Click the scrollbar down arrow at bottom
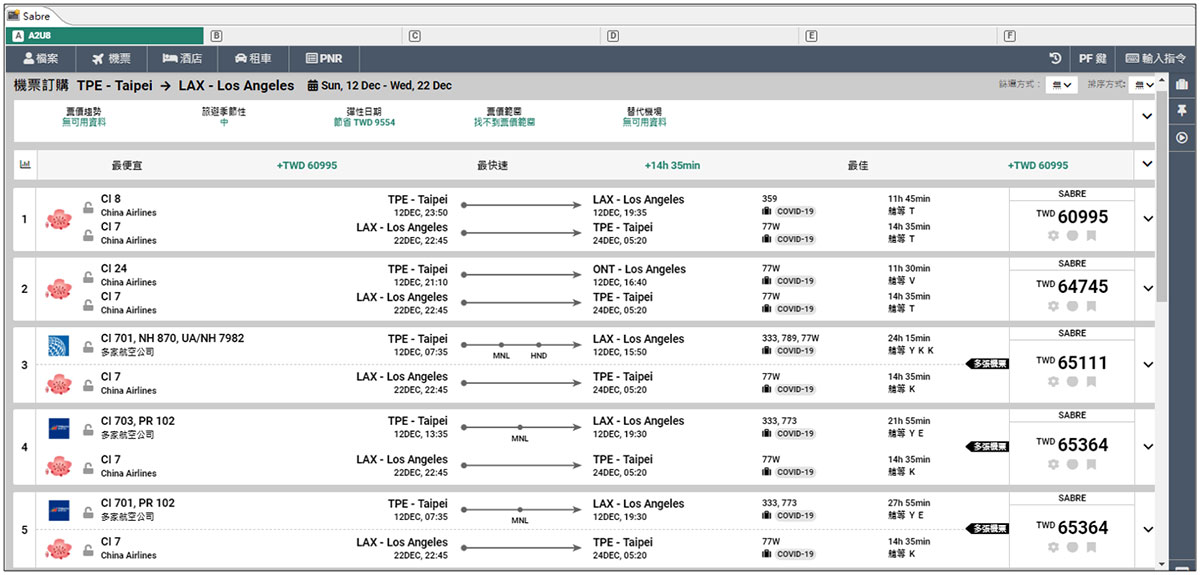Viewport: 1200px width, 575px height. [x=1160, y=564]
